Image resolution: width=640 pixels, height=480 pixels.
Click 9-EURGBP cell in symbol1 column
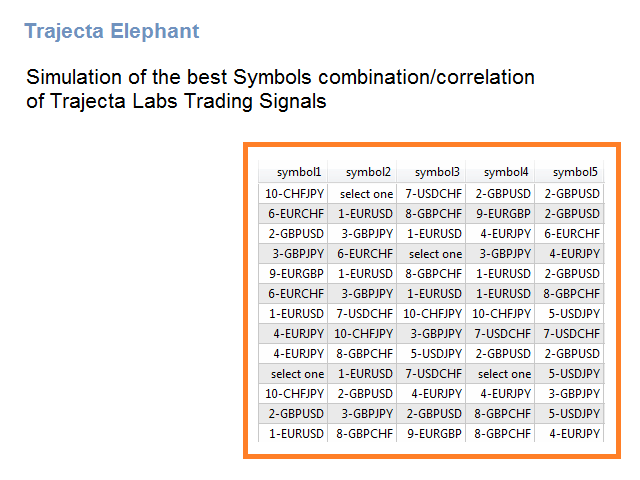pyautogui.click(x=293, y=274)
